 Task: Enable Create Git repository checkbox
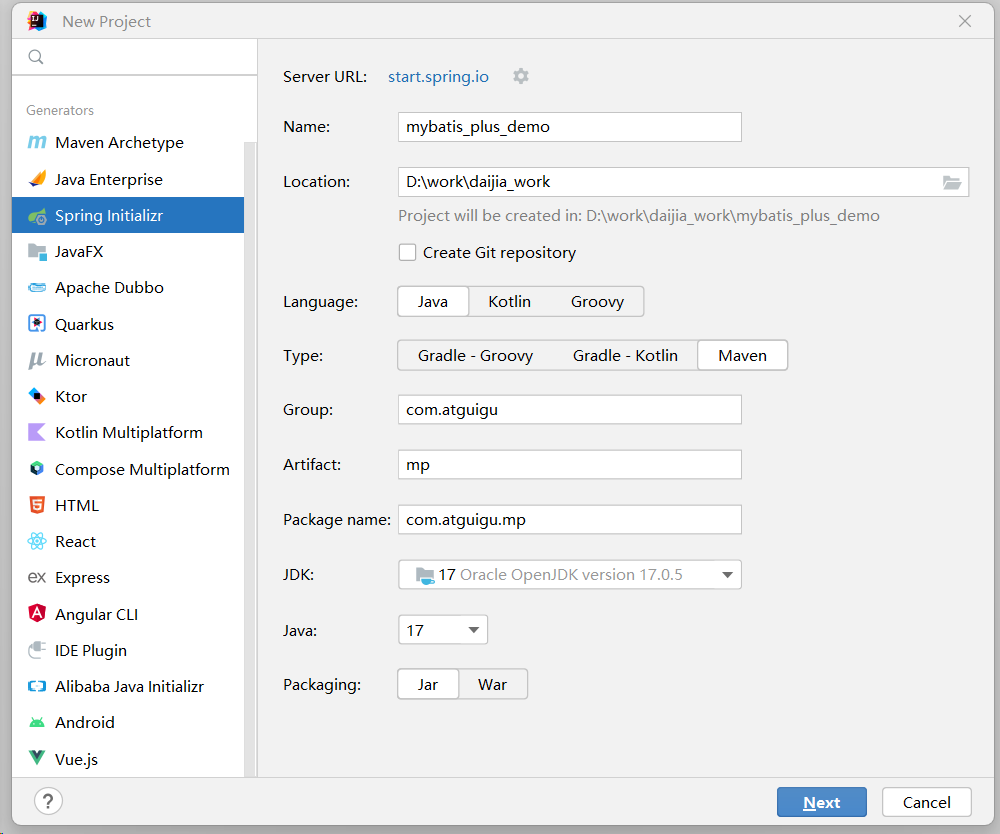tap(408, 252)
